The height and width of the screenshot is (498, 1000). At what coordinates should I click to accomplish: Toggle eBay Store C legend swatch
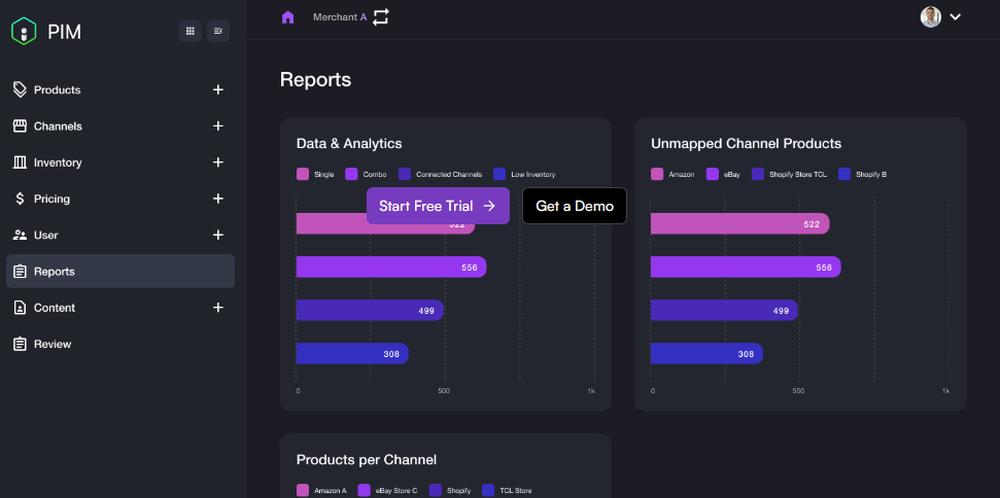tap(364, 490)
